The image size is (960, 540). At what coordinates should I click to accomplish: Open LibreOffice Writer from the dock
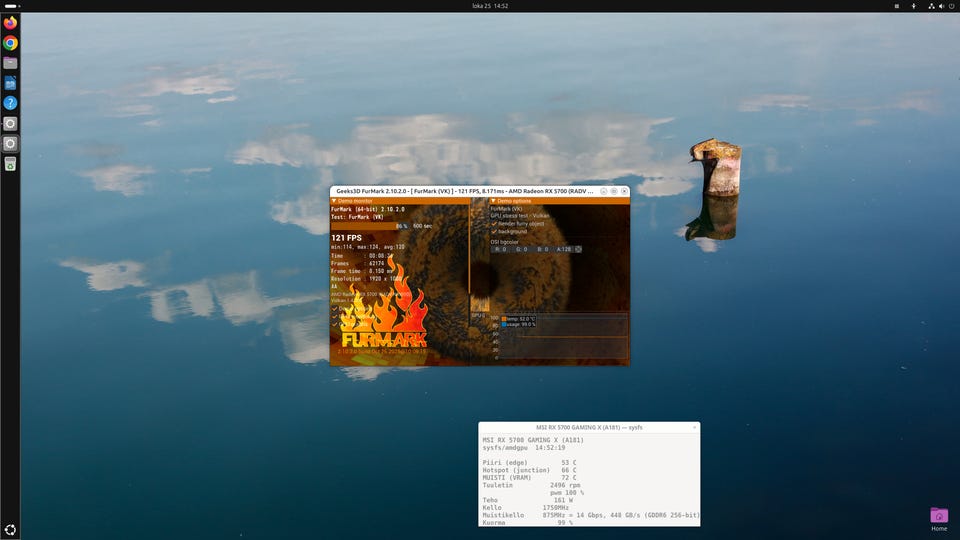click(10, 83)
